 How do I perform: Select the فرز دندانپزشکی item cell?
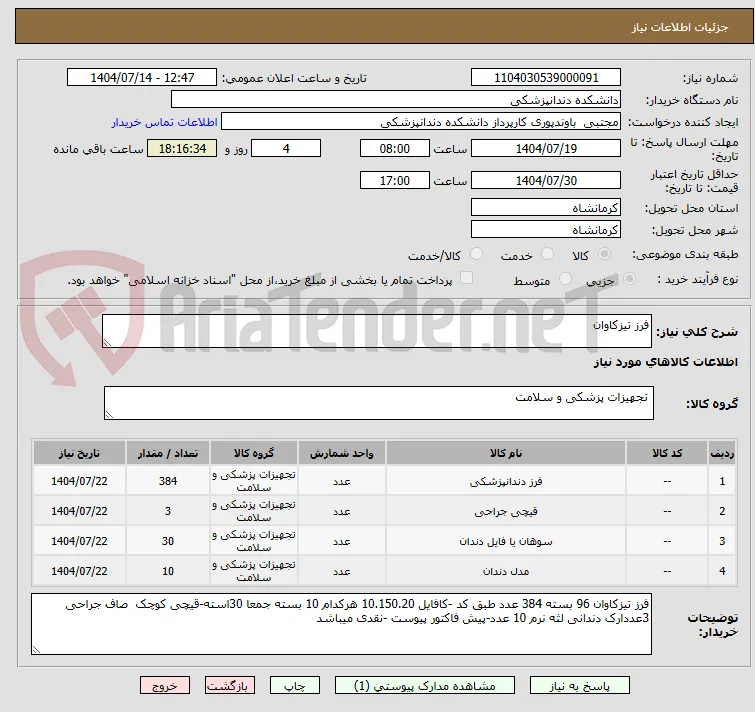[x=506, y=481]
